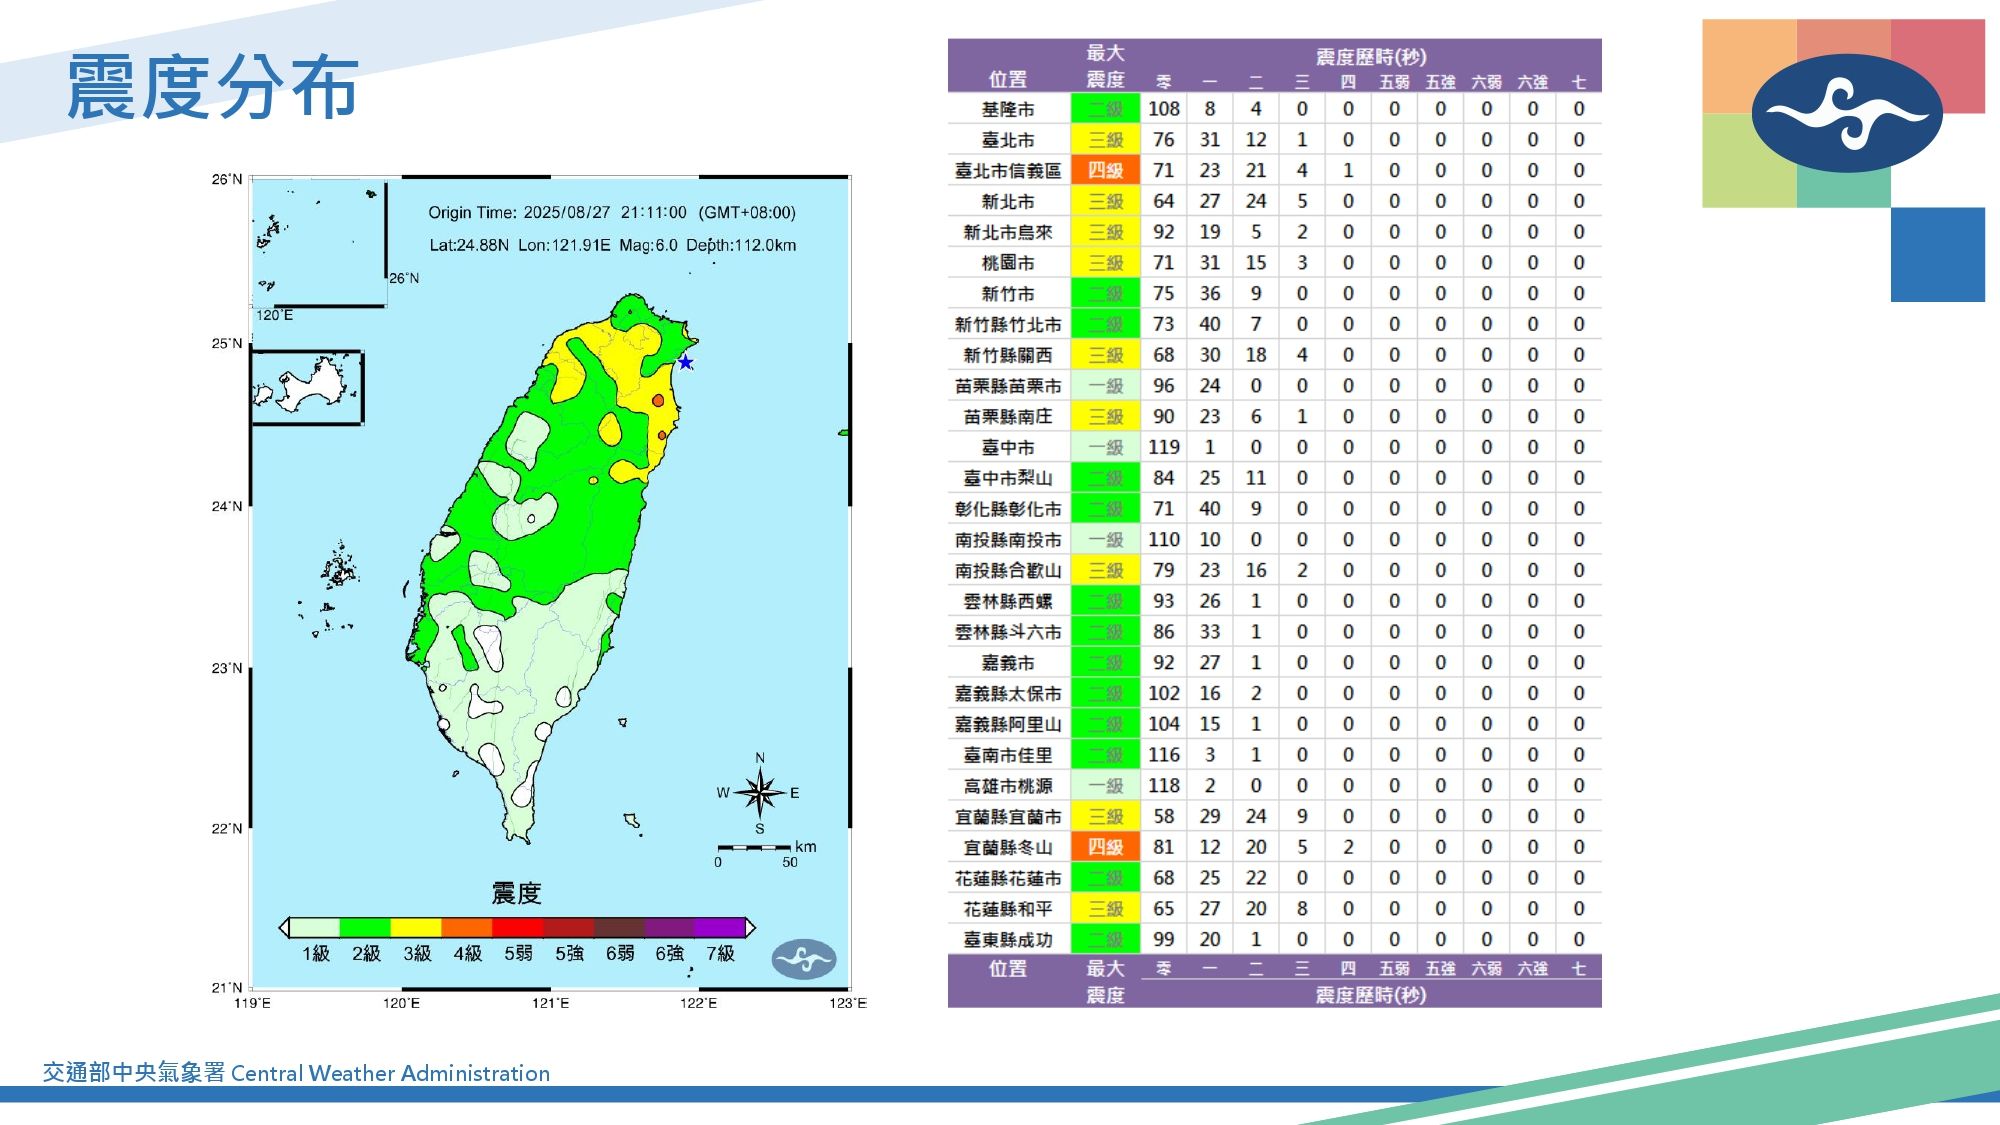Click the 5弱 red legend swatch
The height and width of the screenshot is (1125, 2000).
(x=518, y=927)
